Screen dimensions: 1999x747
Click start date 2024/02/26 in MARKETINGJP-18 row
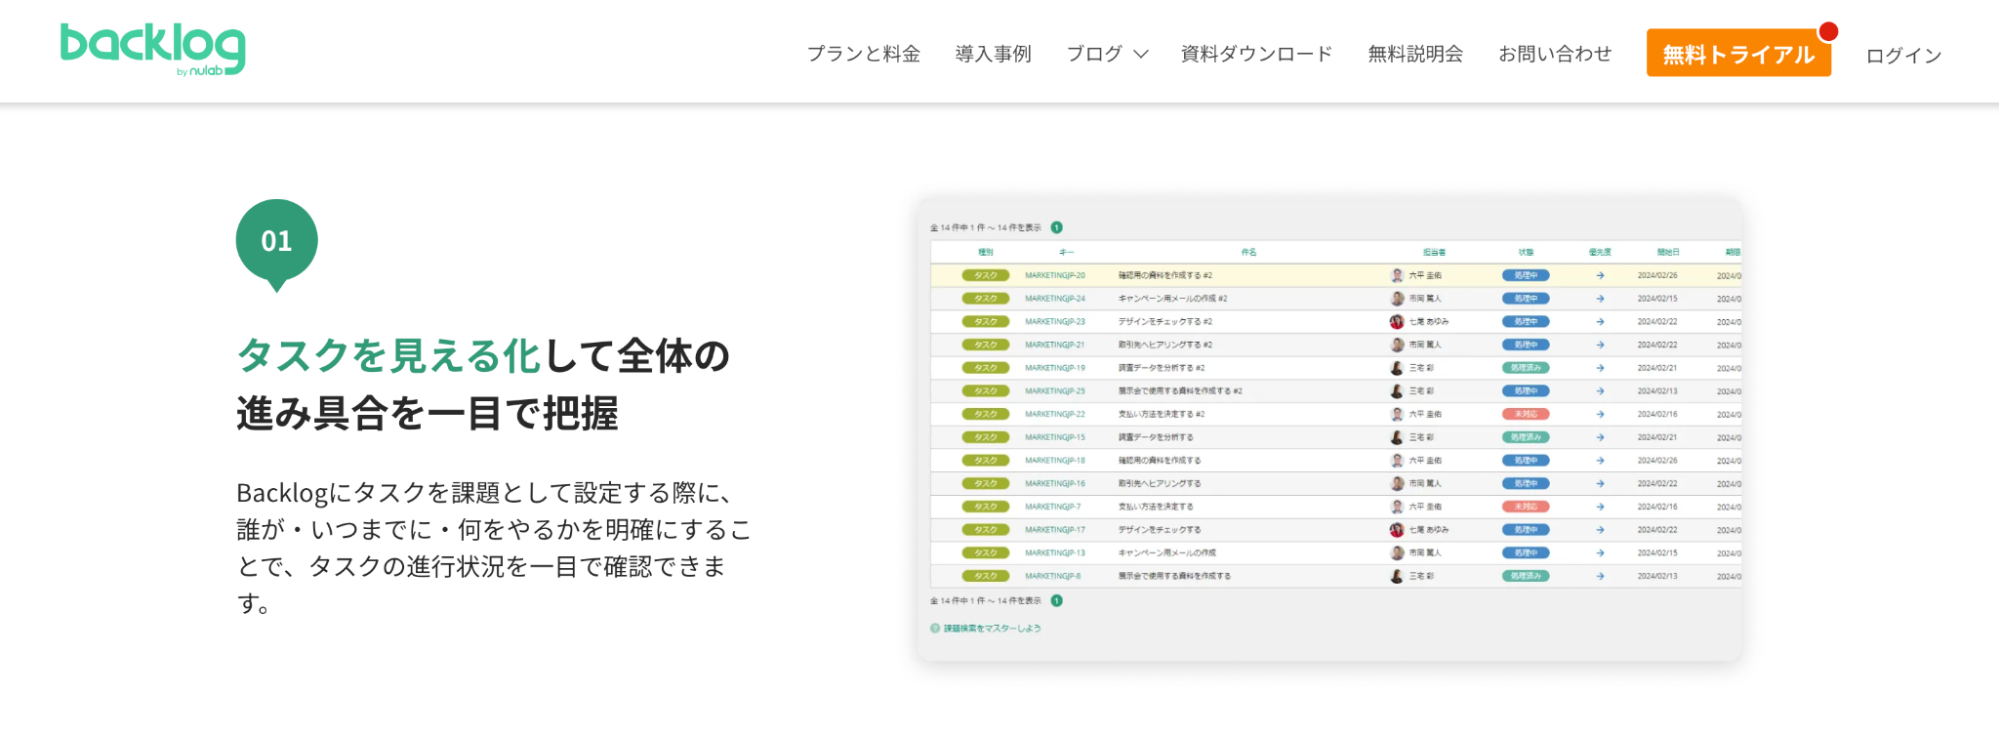point(1657,461)
